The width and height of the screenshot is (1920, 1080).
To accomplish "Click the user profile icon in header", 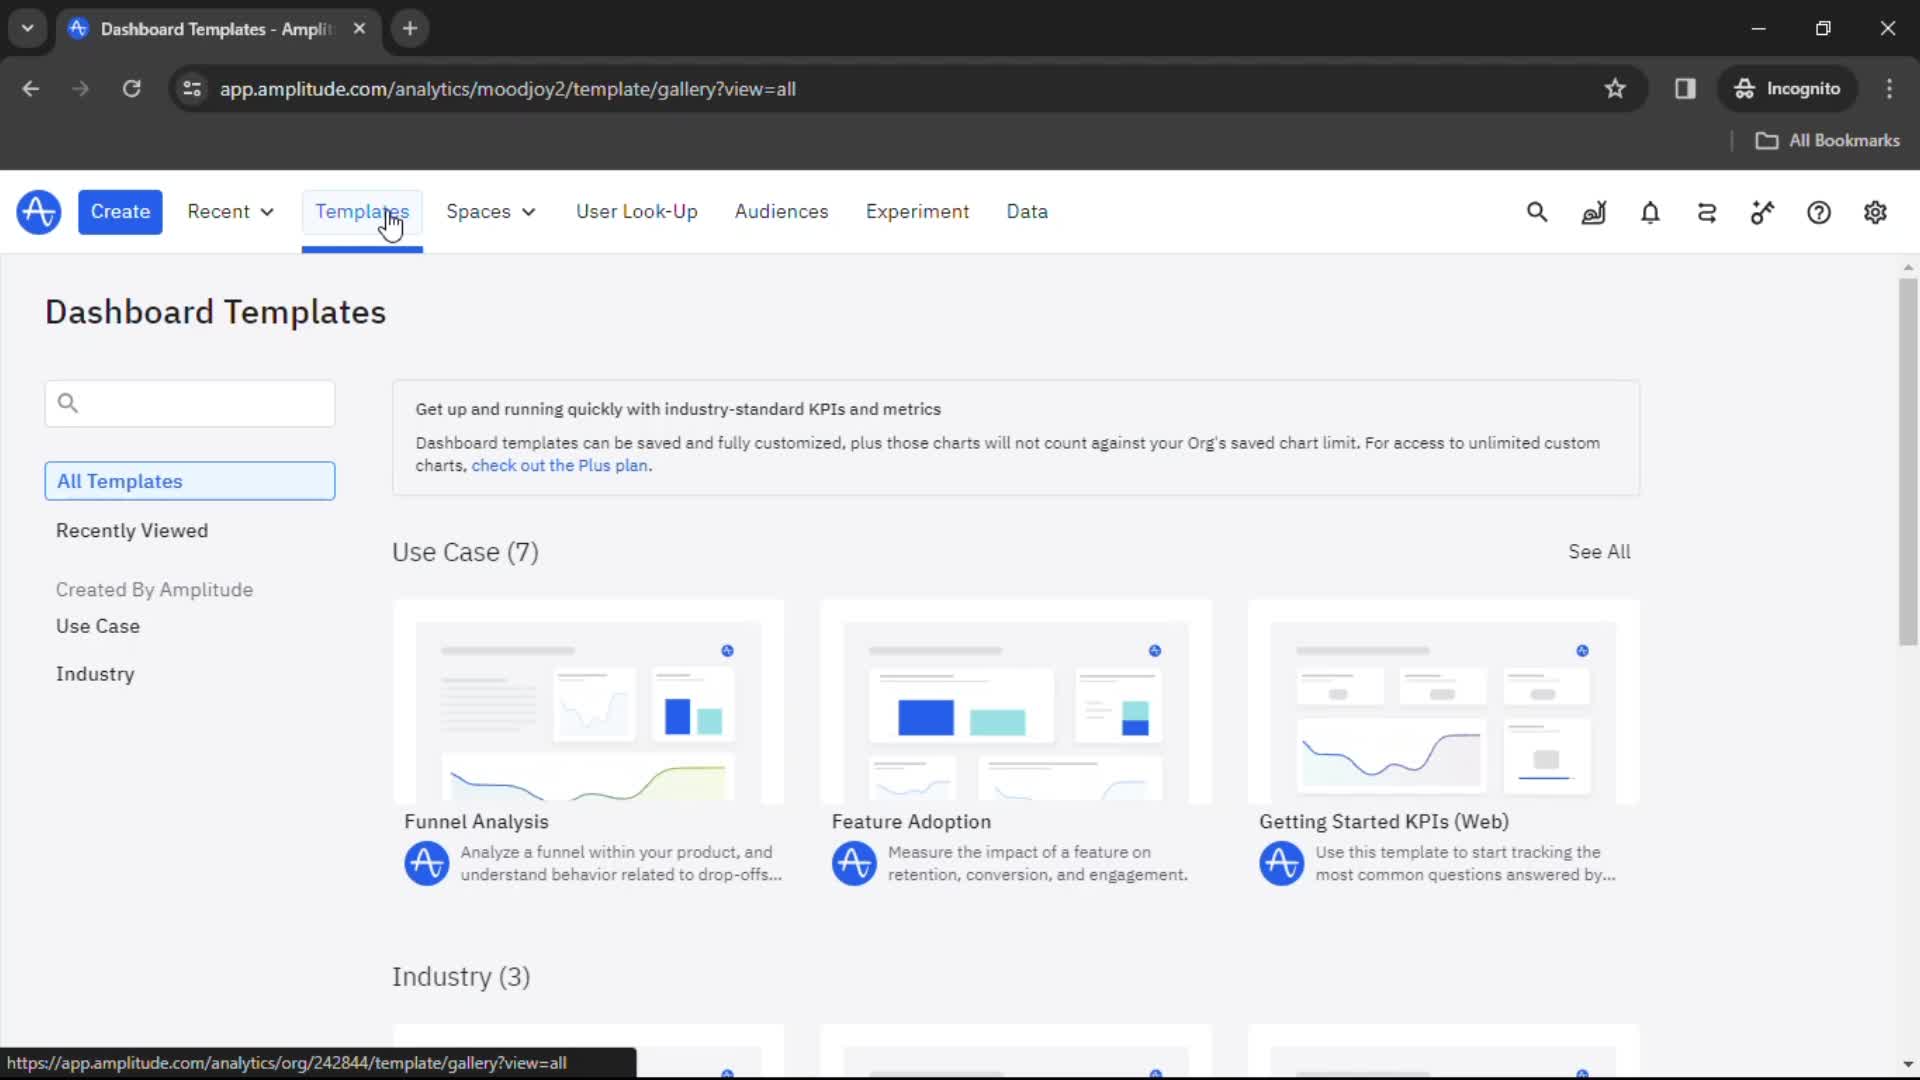I will click(x=1874, y=212).
